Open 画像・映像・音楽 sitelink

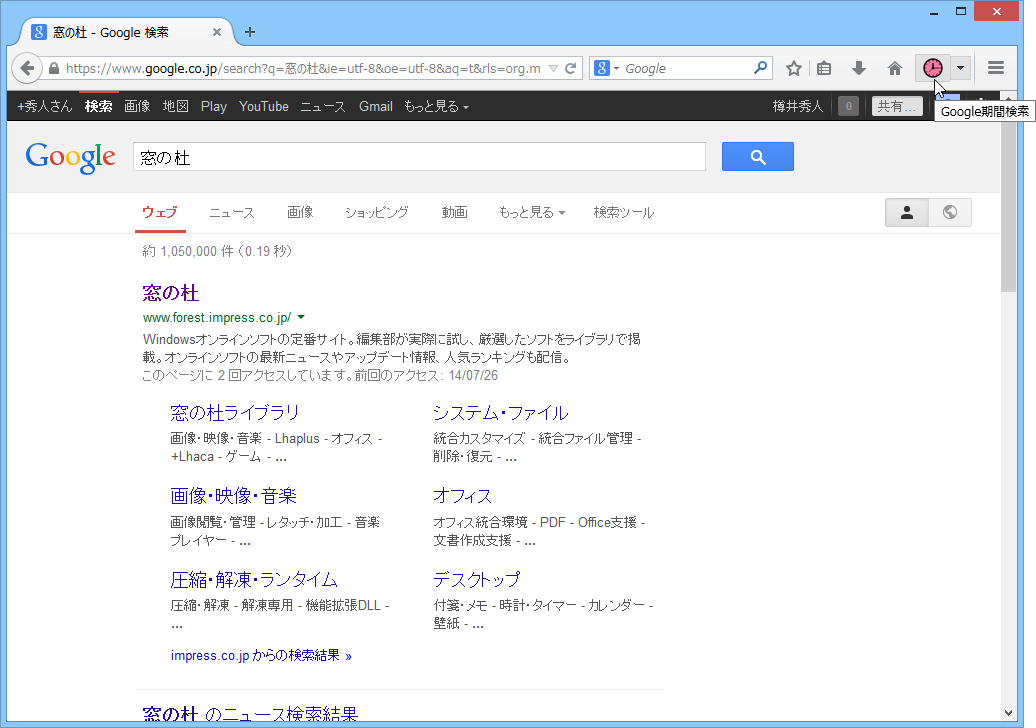click(x=233, y=496)
